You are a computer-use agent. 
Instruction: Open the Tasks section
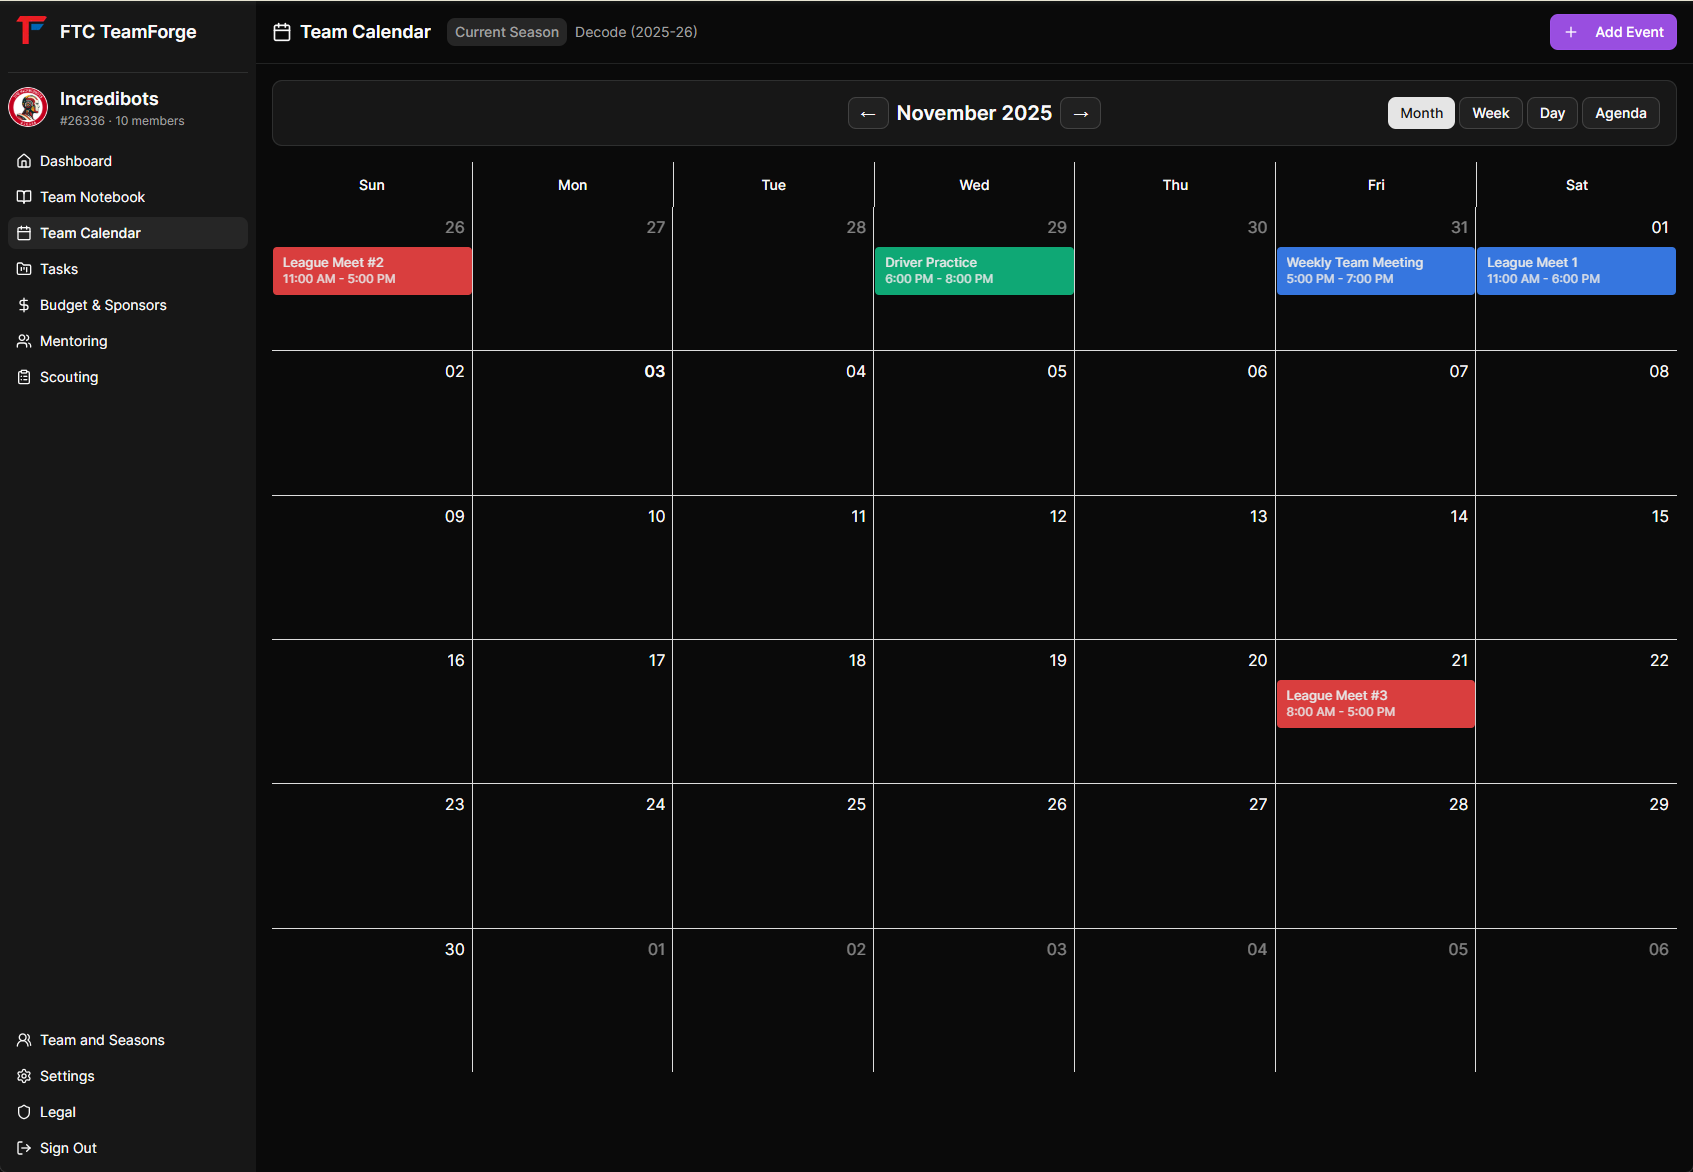58,269
